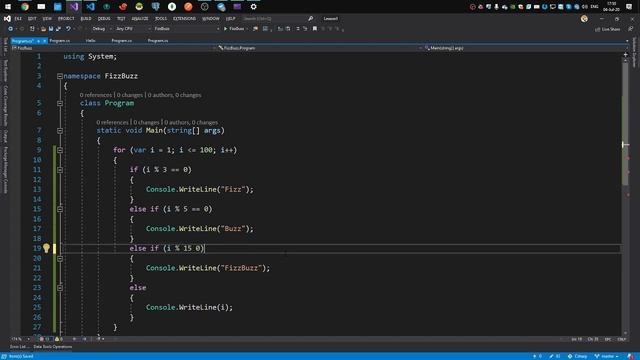
Task: Collapse the if (i % 3 == 0) block
Action: (60, 170)
